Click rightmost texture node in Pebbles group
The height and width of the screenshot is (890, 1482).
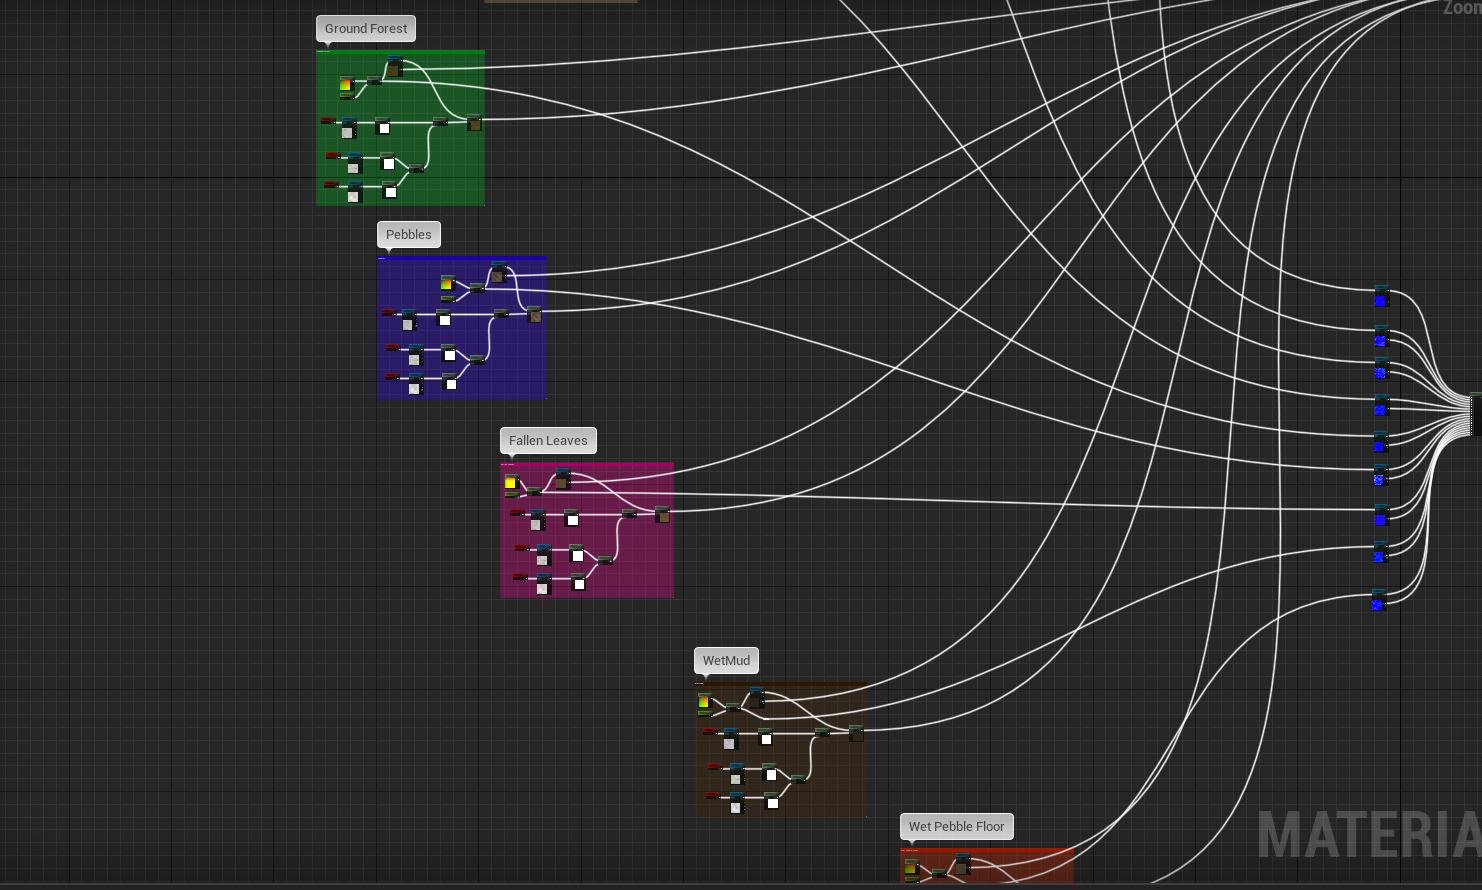pos(535,315)
